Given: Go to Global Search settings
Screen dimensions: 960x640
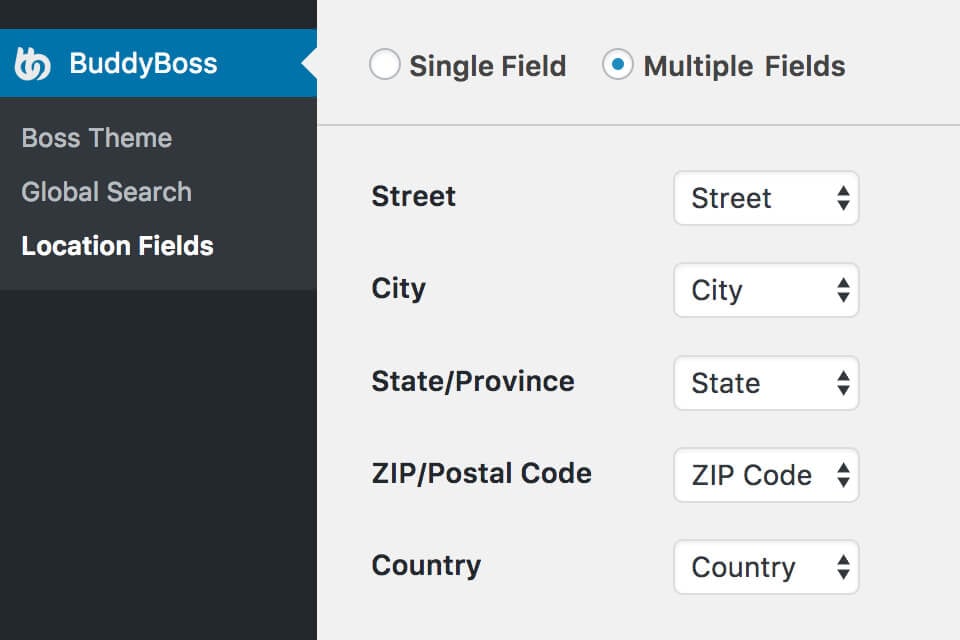Looking at the screenshot, I should pyautogui.click(x=107, y=192).
